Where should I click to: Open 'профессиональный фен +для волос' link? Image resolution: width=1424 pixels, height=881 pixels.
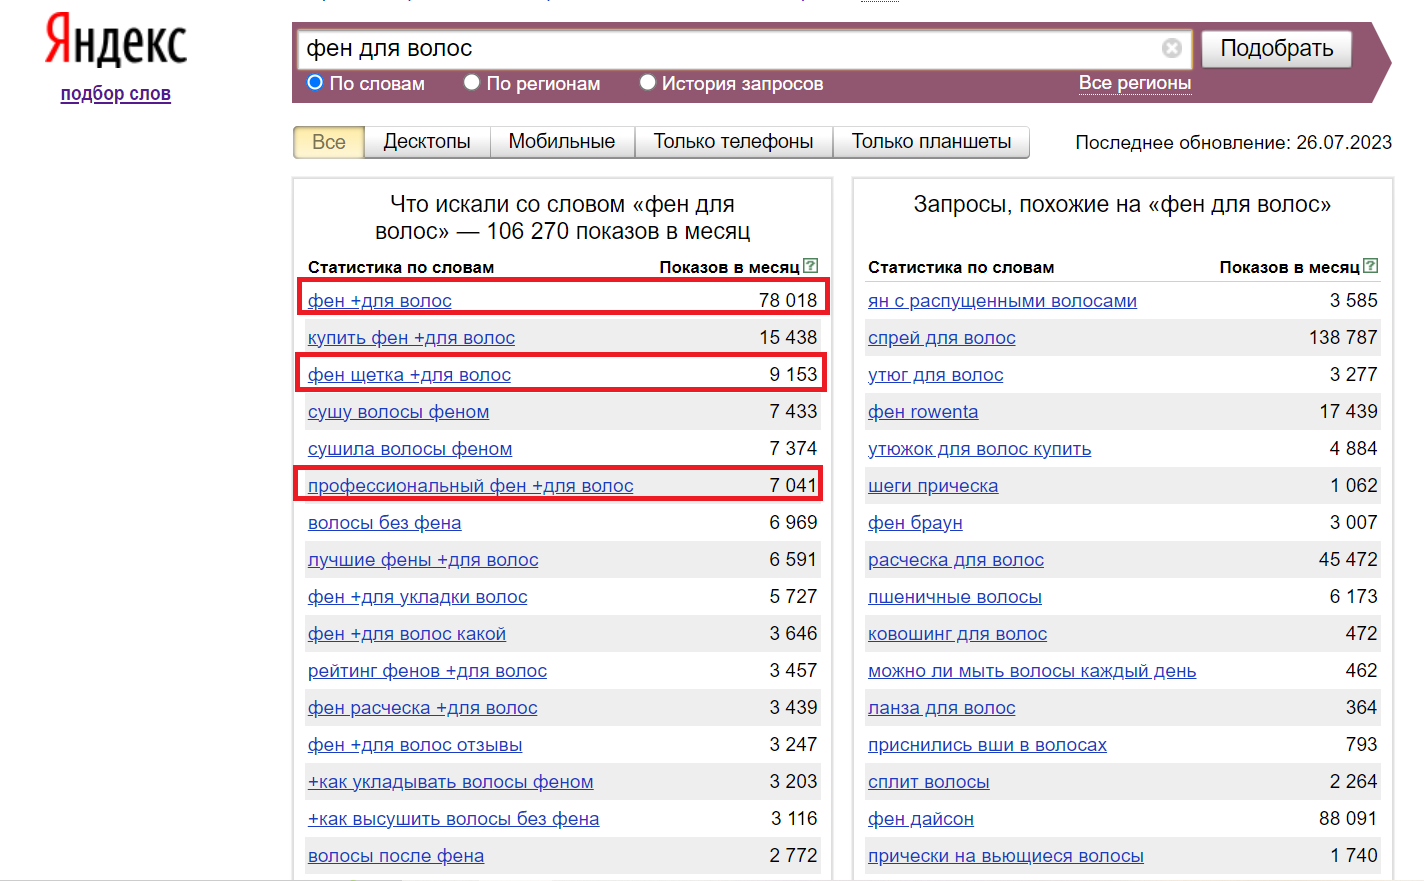point(471,486)
